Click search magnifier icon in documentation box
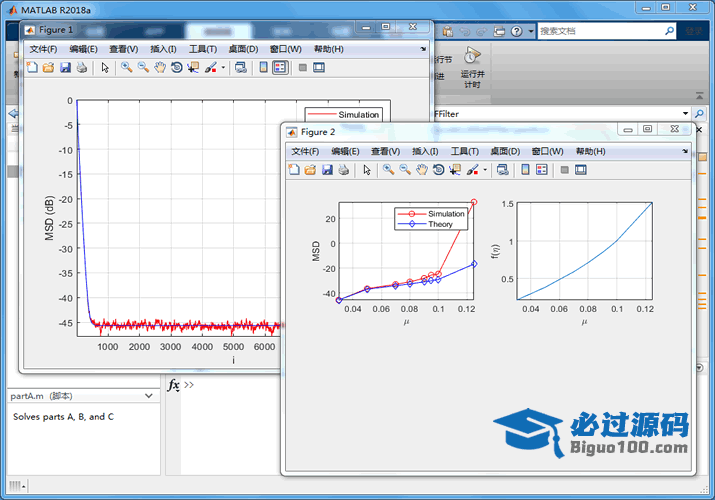The height and width of the screenshot is (500, 715). (x=669, y=31)
